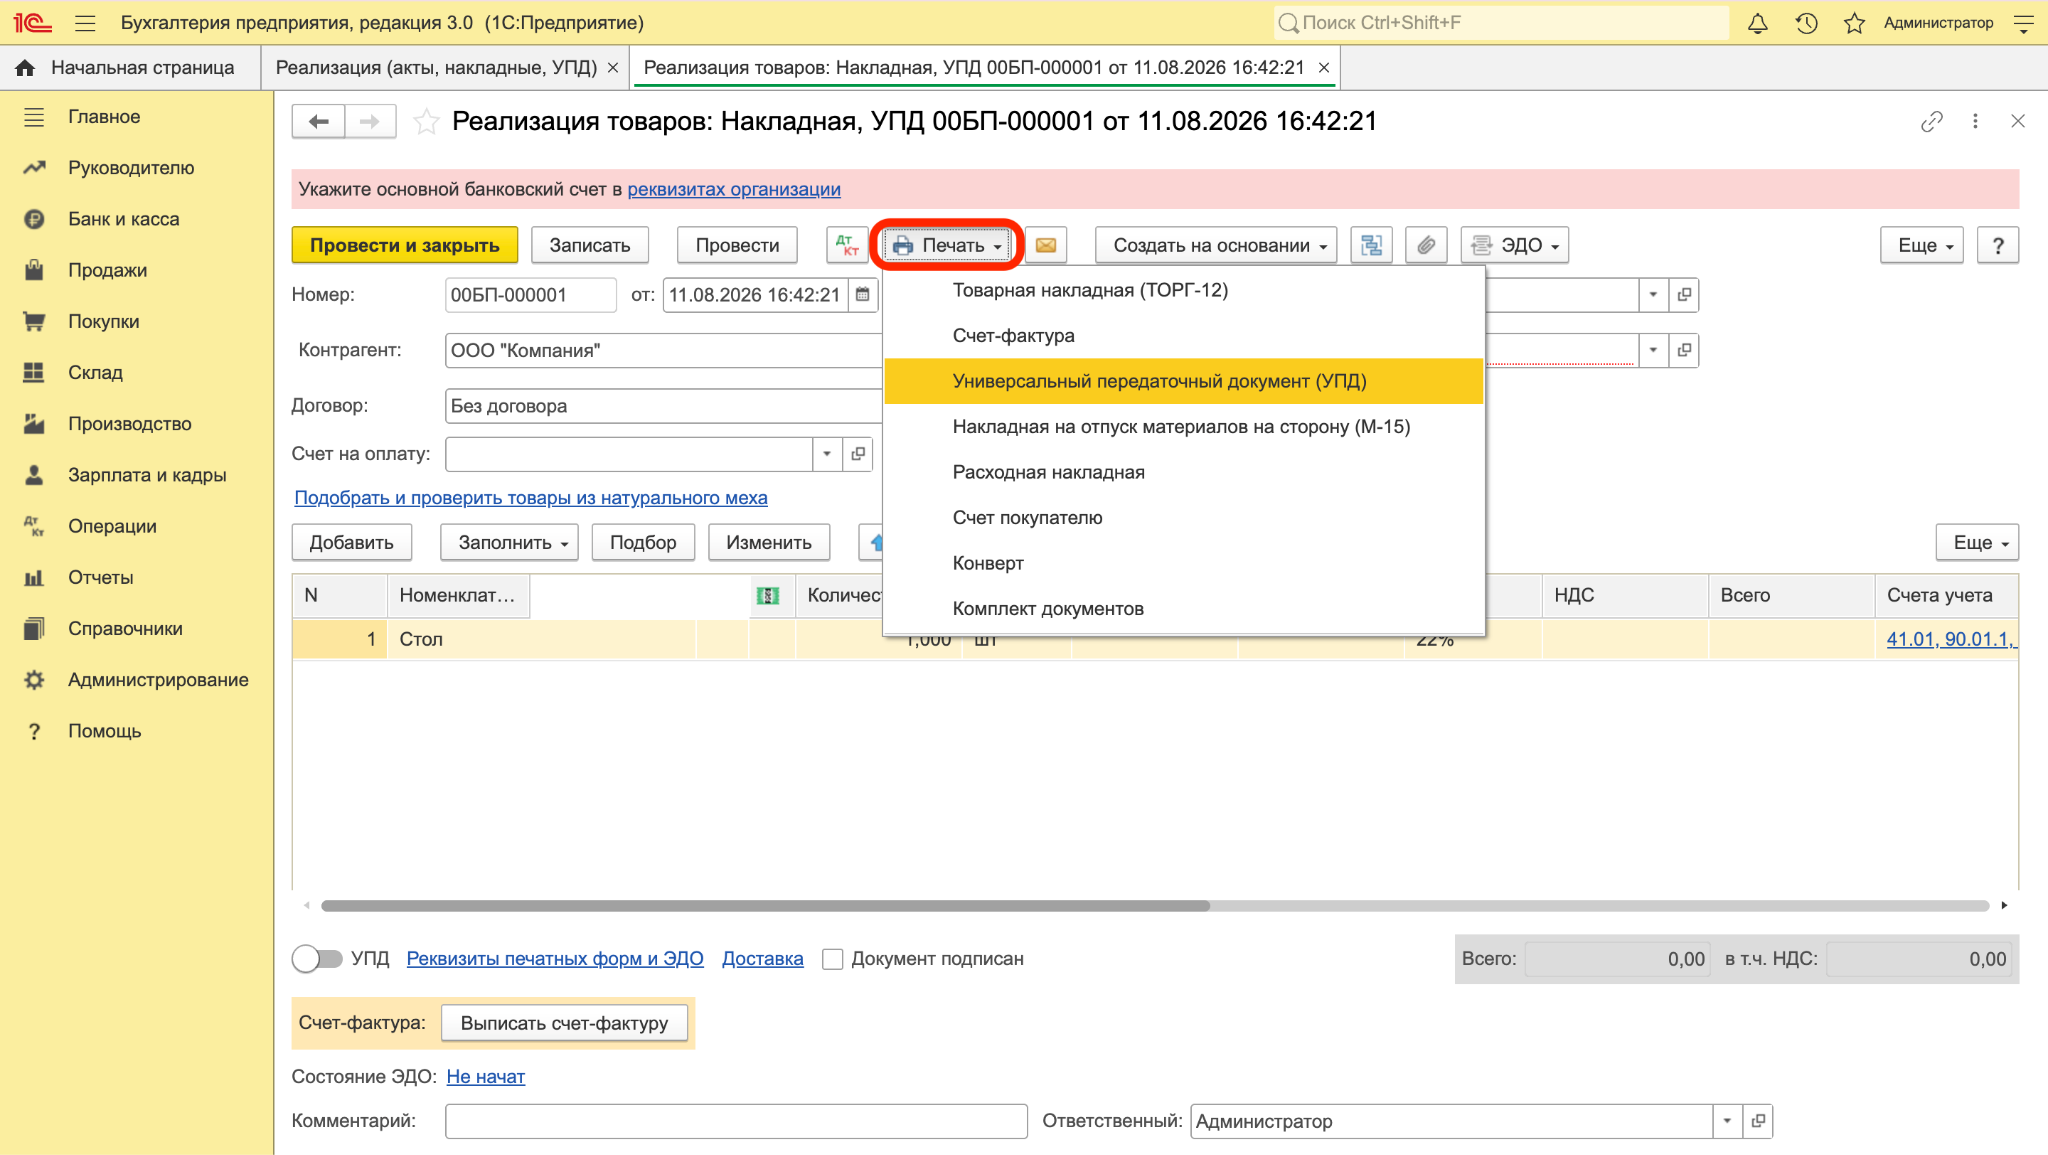
Task: Select Накладная на отпуск материалов (М-15)
Action: 1184,427
